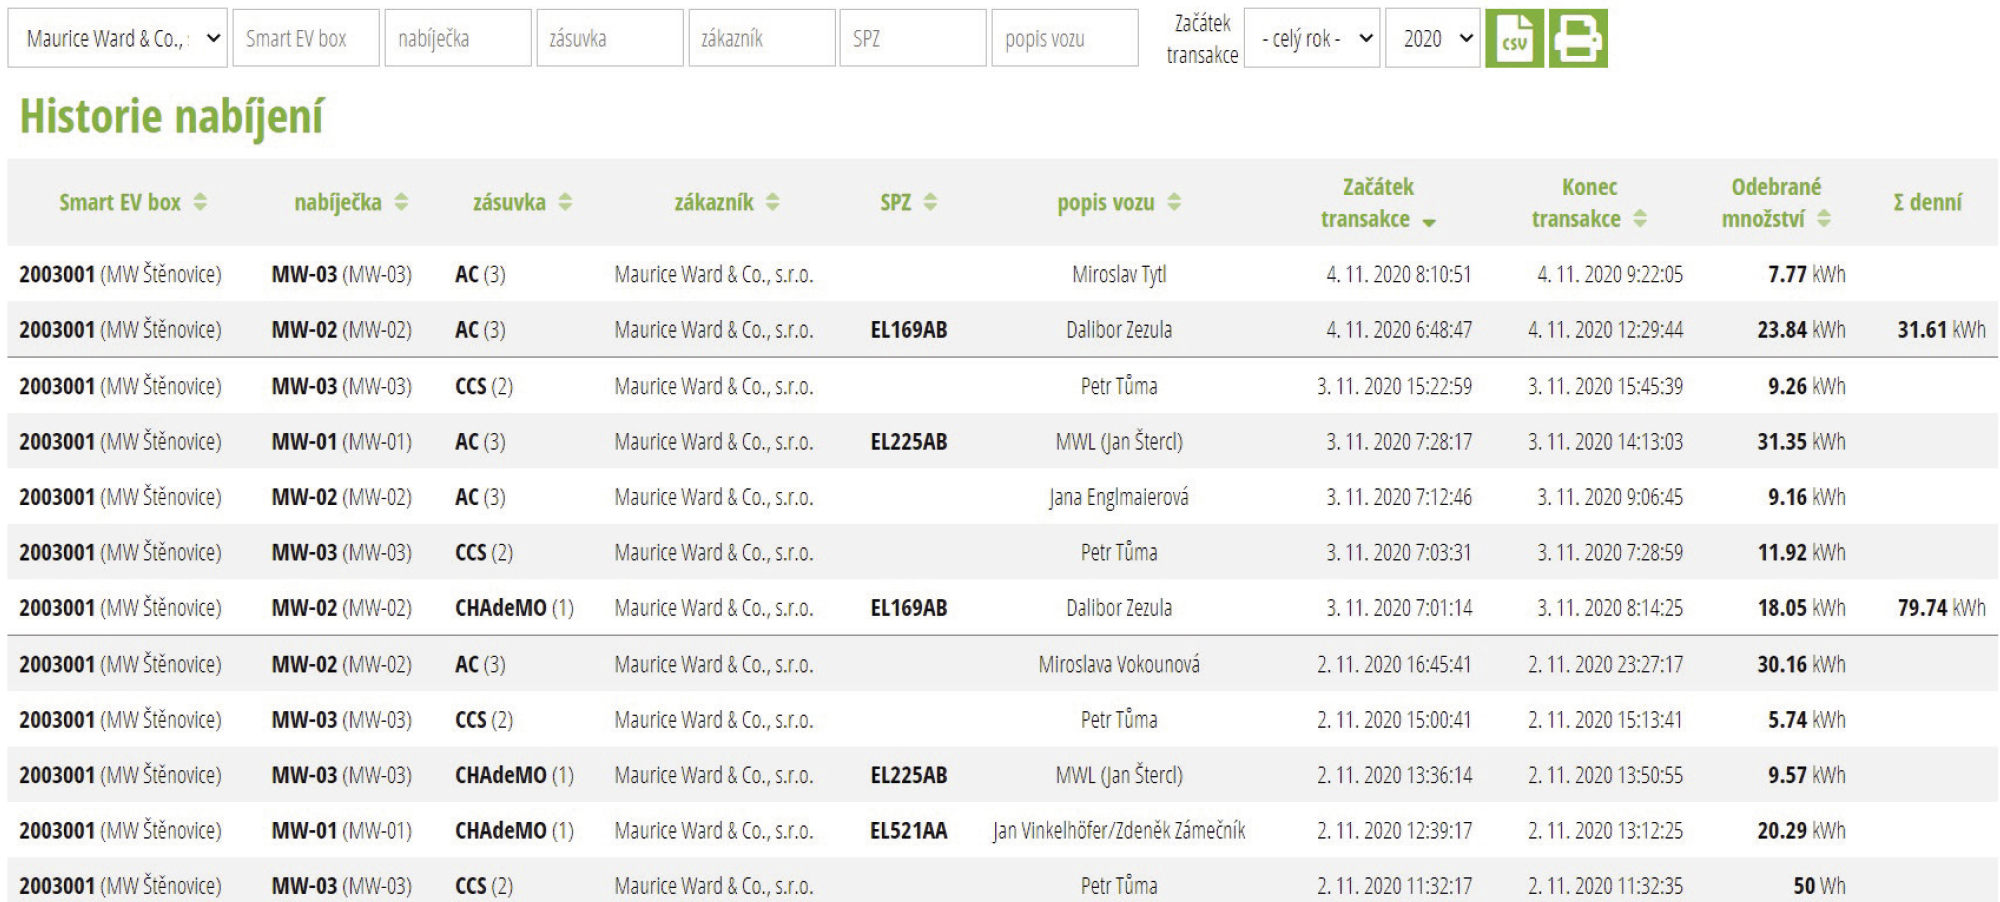Select the zákazník filter text box

coord(762,38)
